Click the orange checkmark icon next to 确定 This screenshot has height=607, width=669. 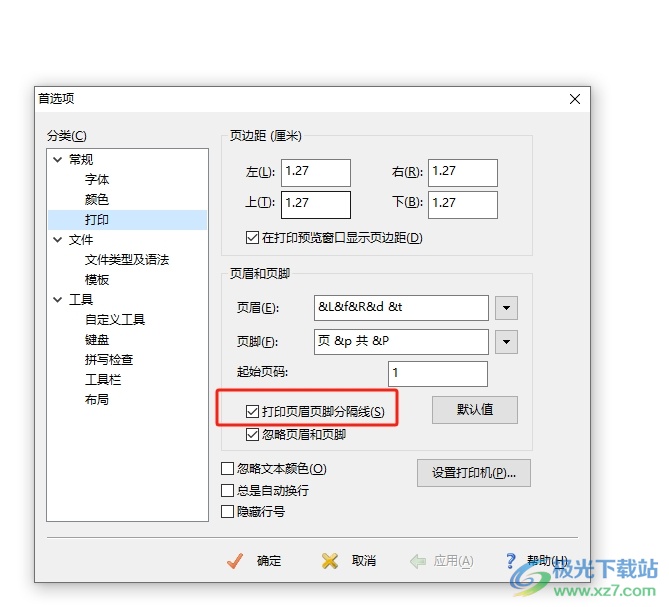pos(235,561)
